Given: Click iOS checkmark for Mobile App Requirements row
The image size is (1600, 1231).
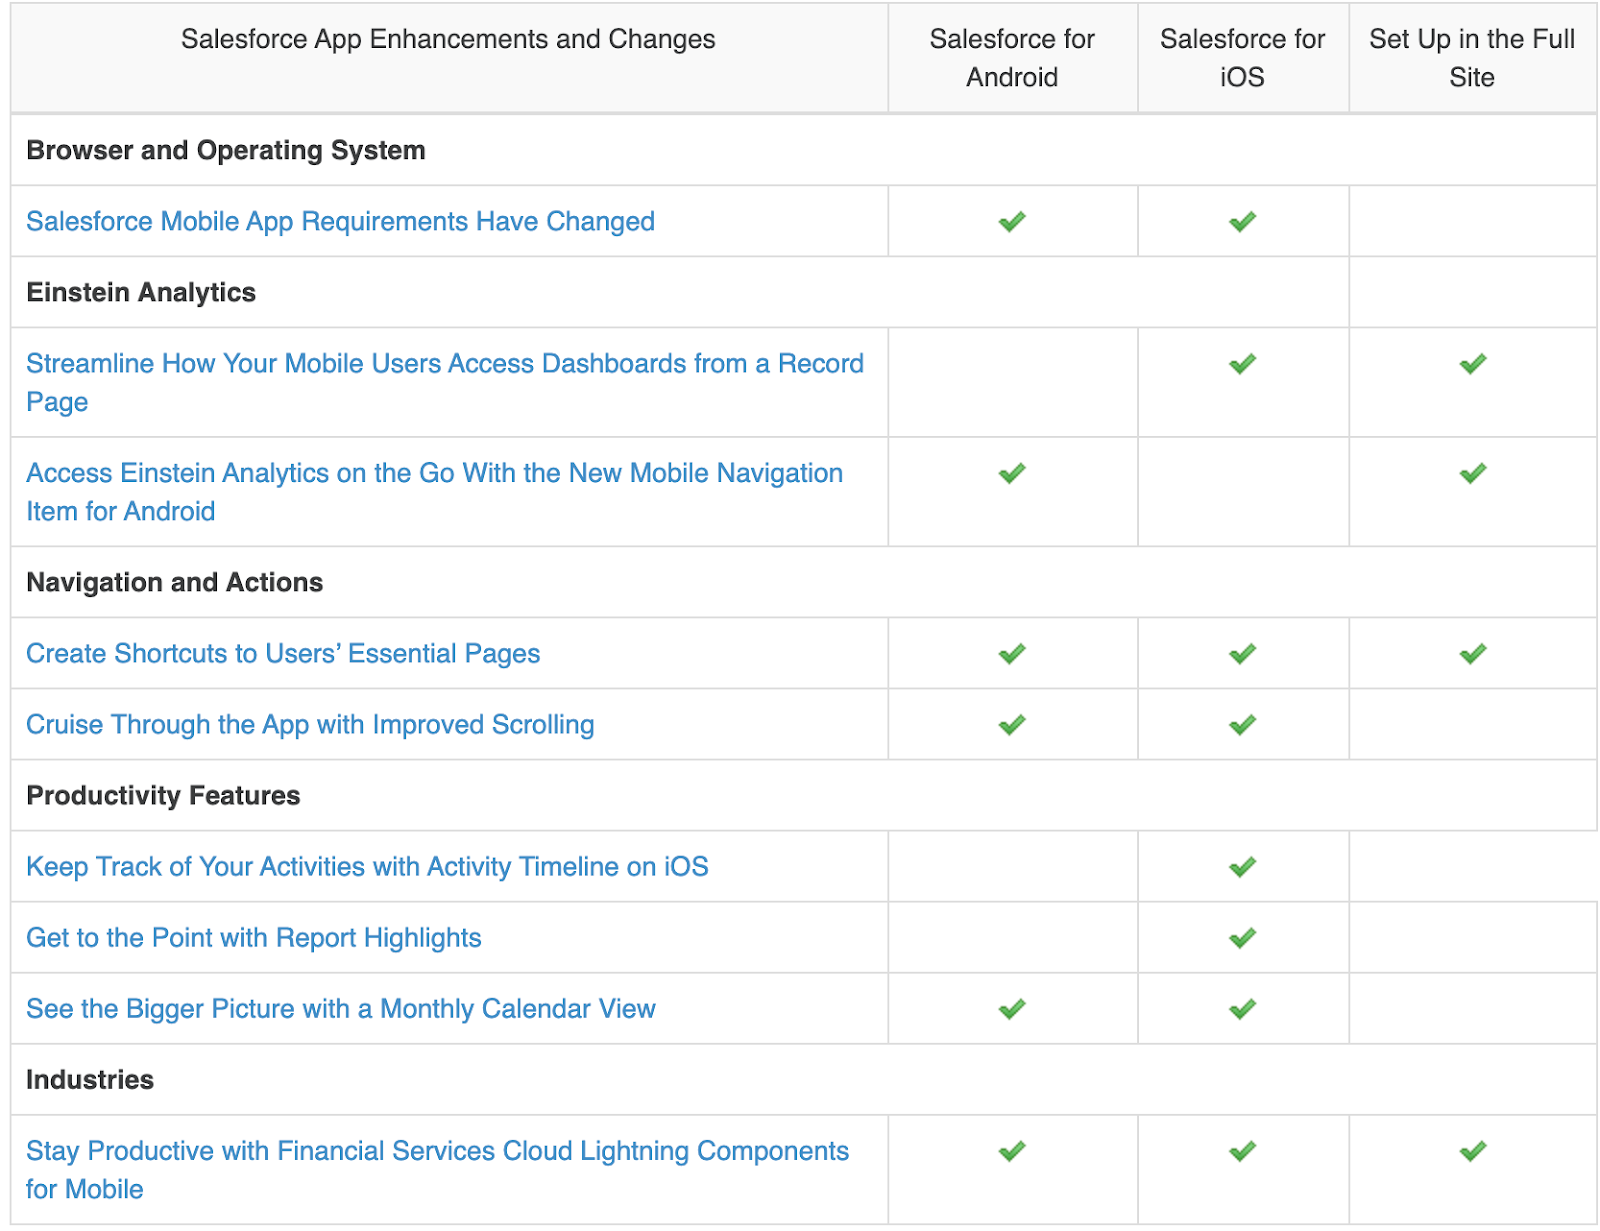Looking at the screenshot, I should (1242, 221).
